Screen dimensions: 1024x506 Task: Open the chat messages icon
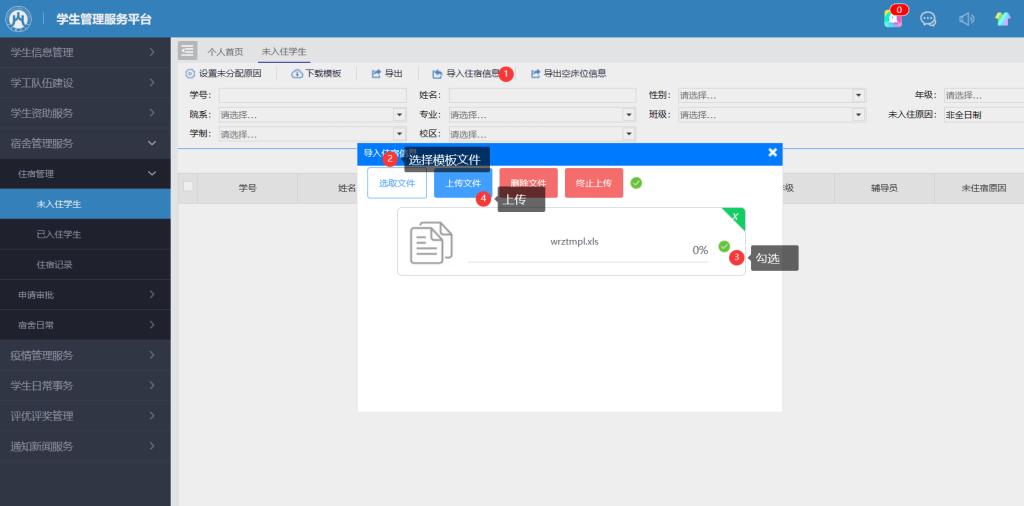(x=928, y=19)
